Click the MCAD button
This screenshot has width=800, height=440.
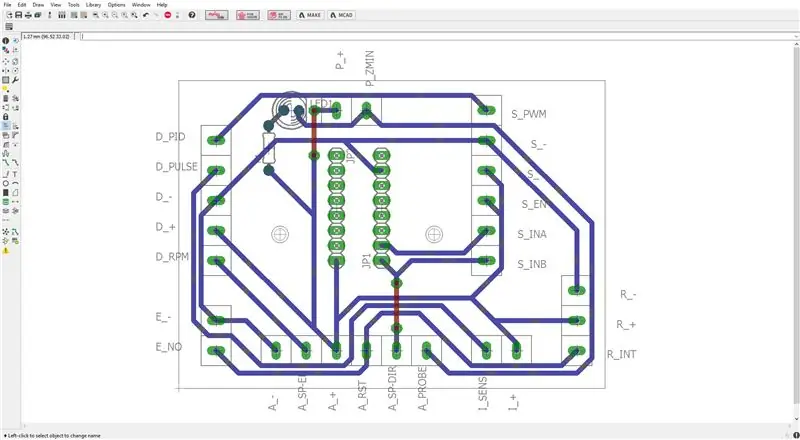click(341, 15)
